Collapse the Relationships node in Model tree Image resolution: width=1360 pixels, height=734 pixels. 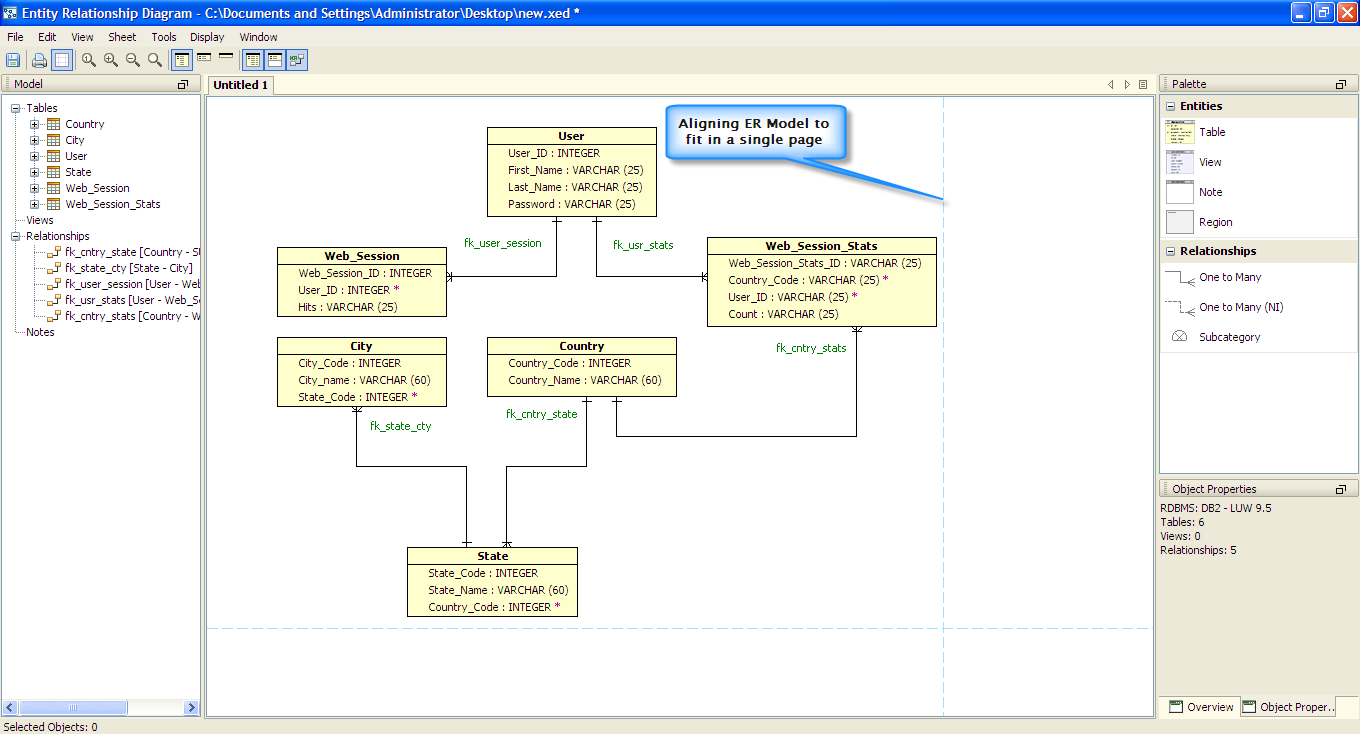tap(16, 236)
